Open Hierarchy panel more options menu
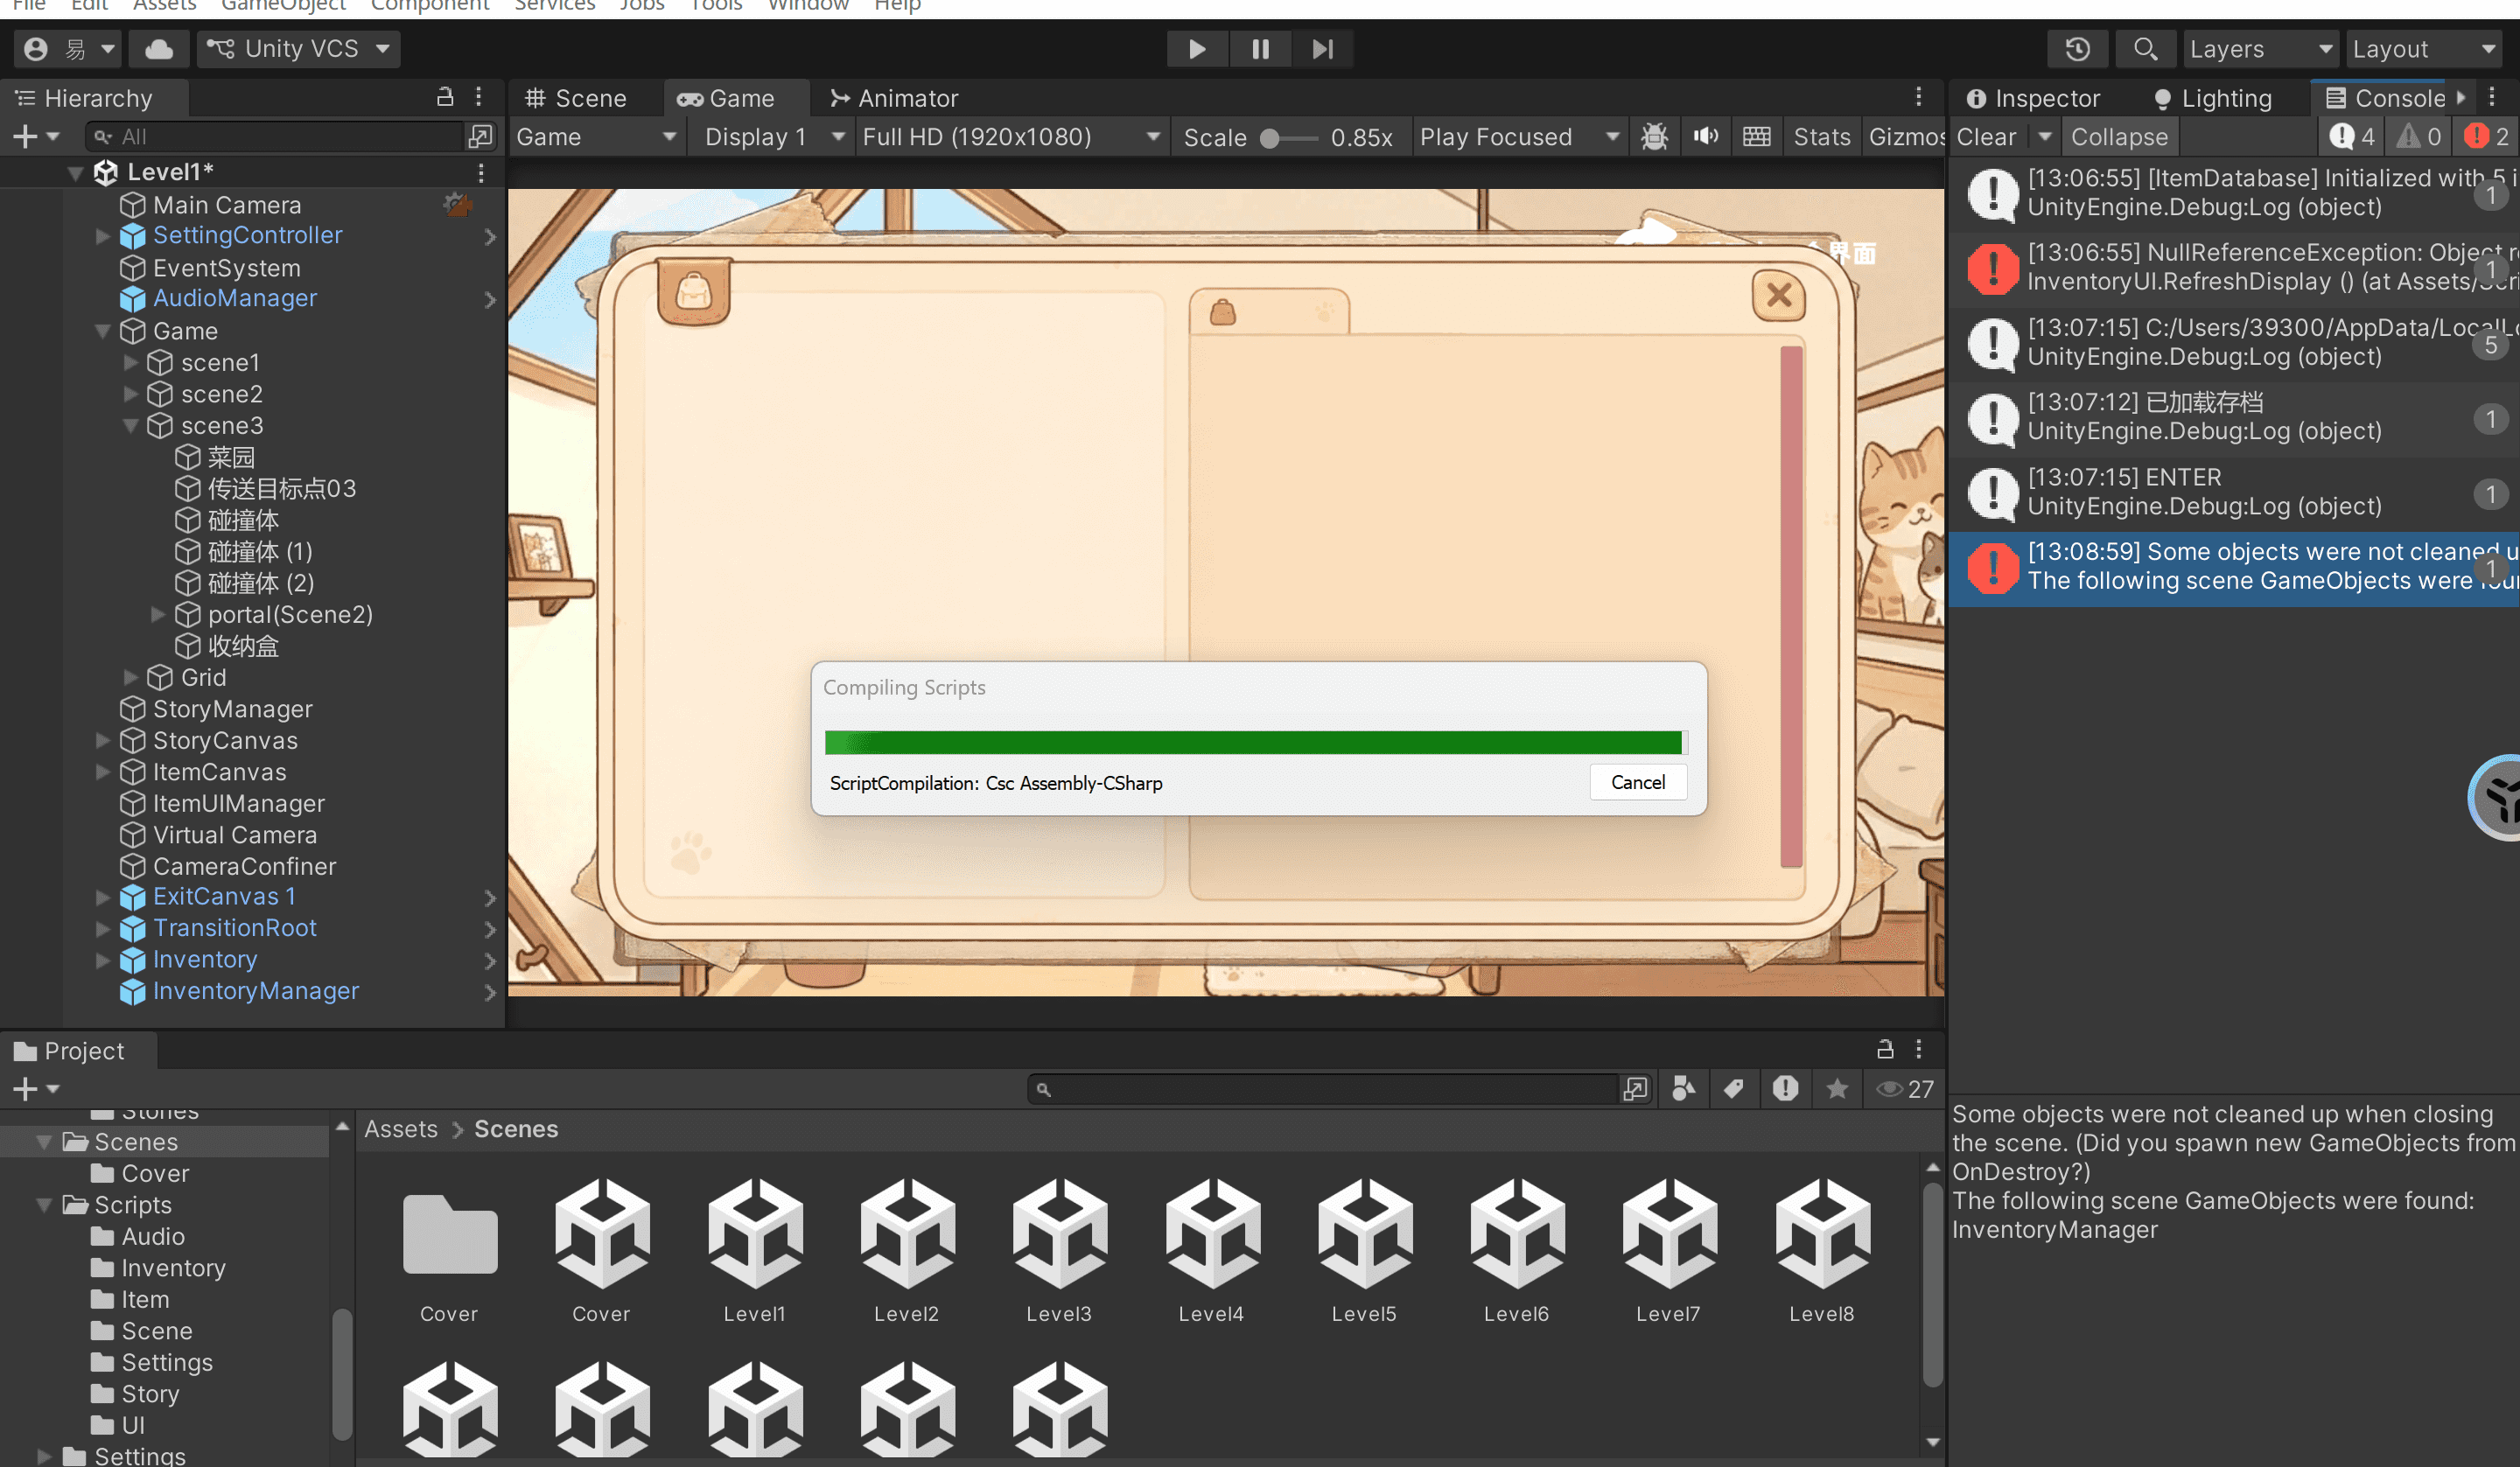 pyautogui.click(x=479, y=97)
